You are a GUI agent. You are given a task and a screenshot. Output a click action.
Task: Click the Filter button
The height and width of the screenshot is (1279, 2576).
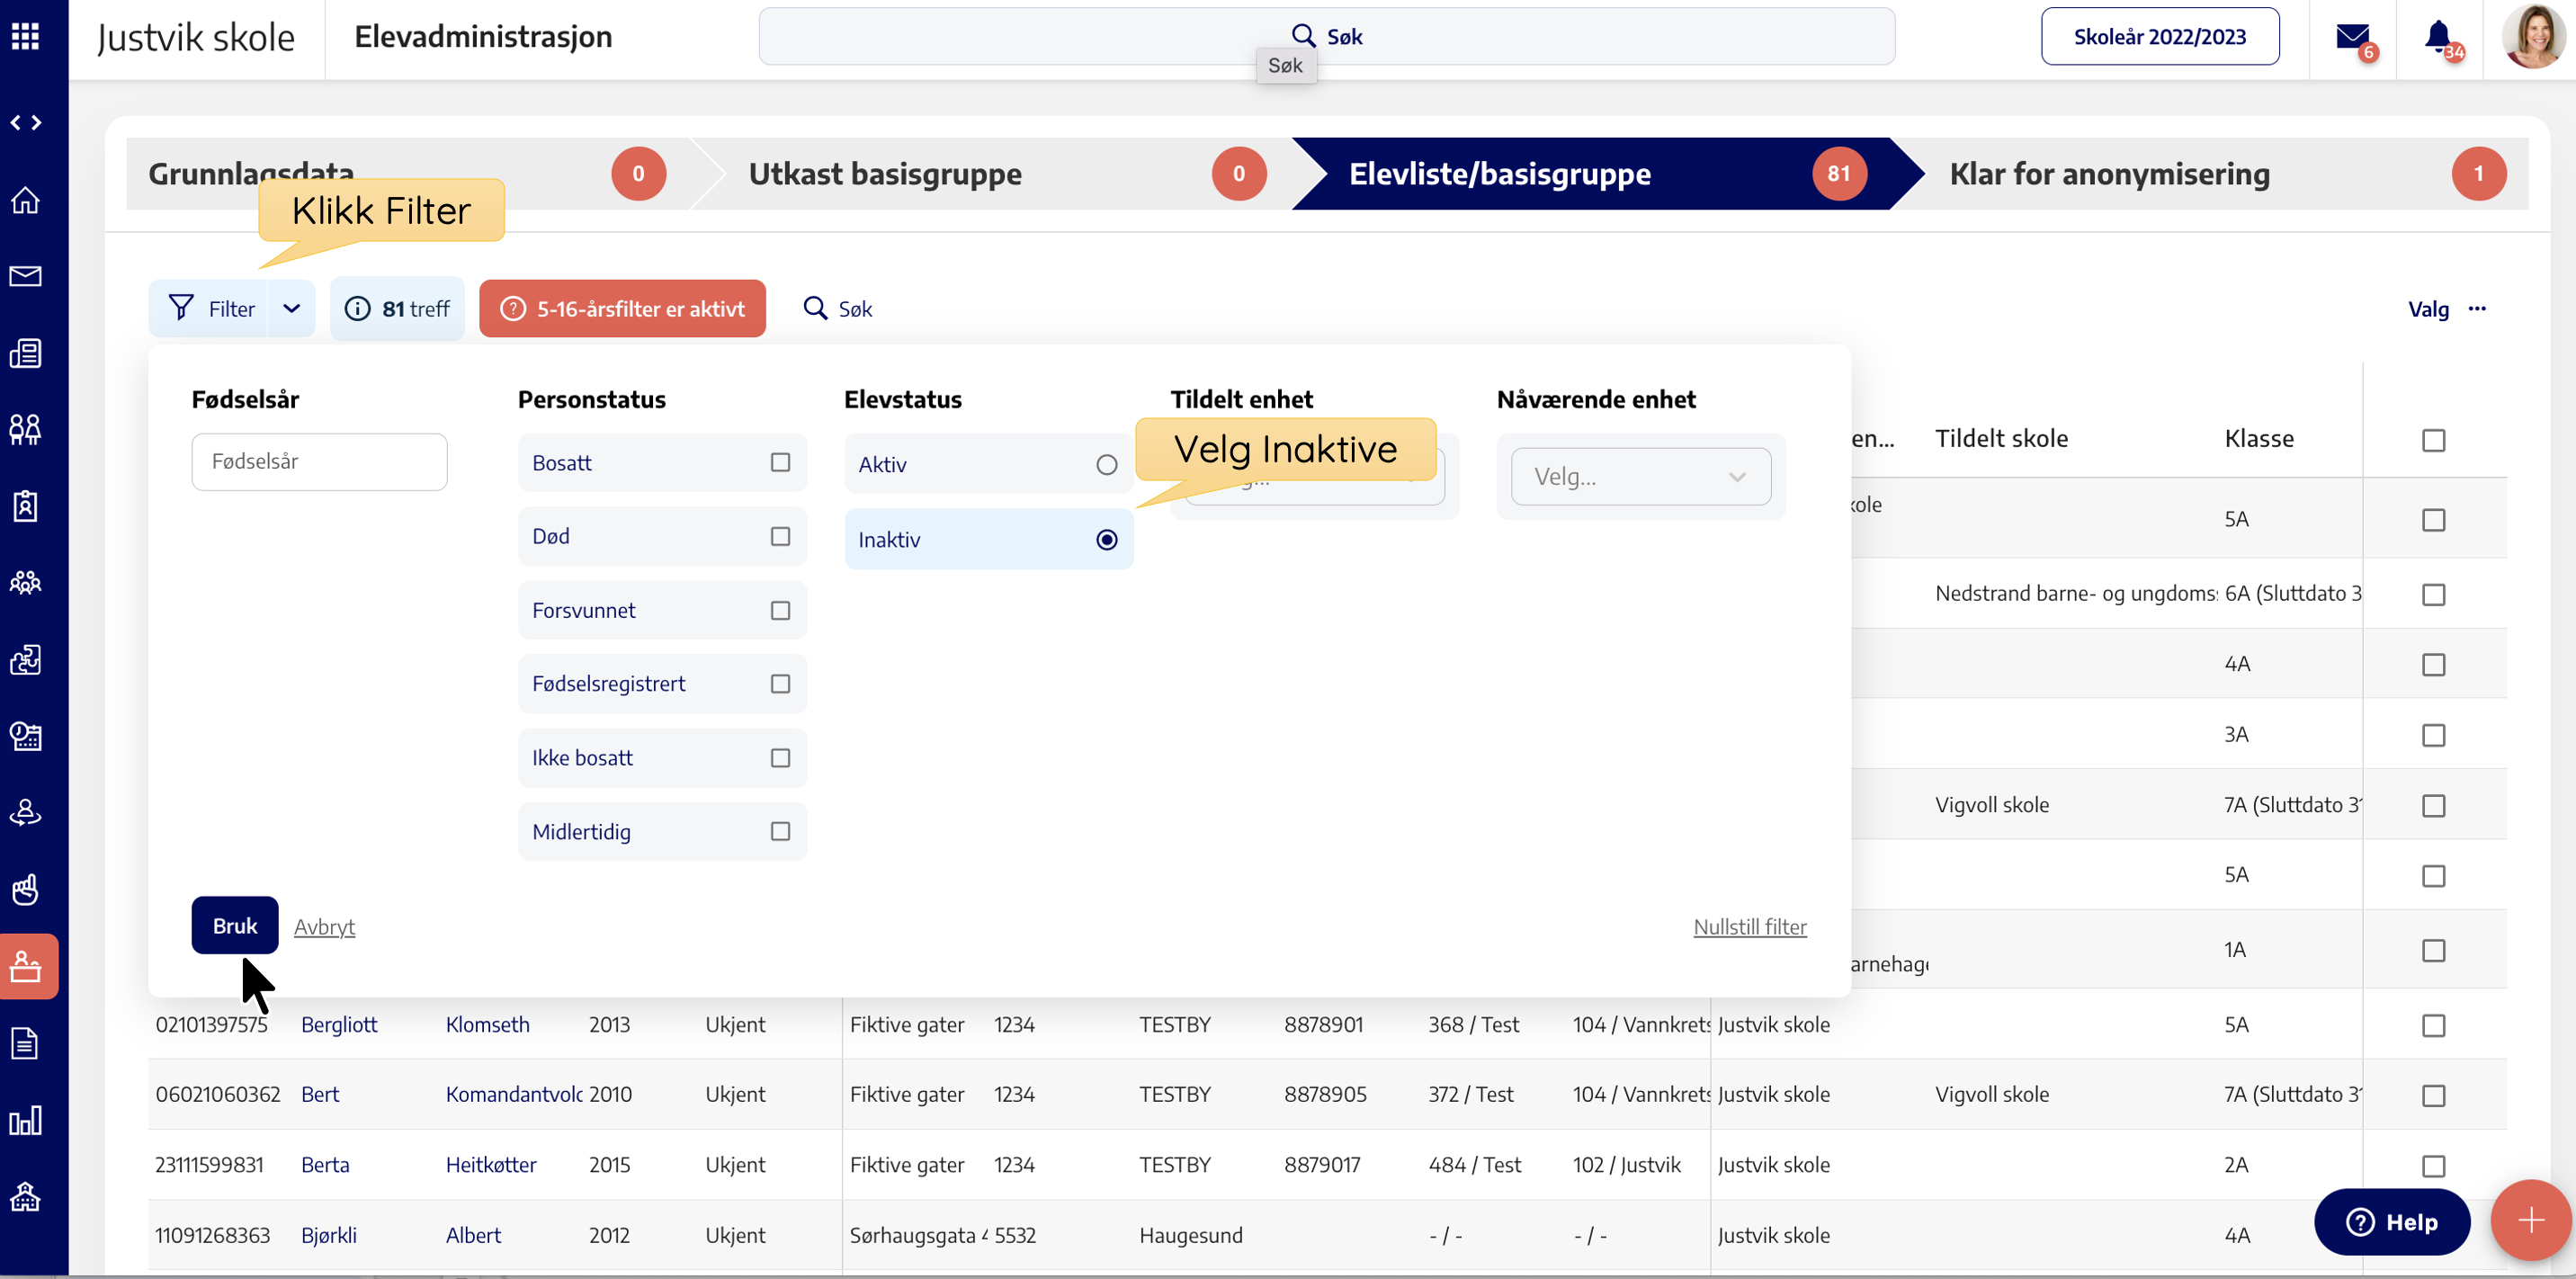click(x=210, y=308)
